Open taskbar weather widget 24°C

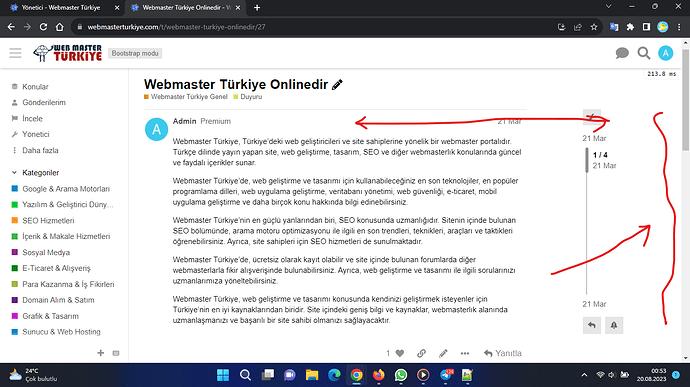pyautogui.click(x=34, y=375)
